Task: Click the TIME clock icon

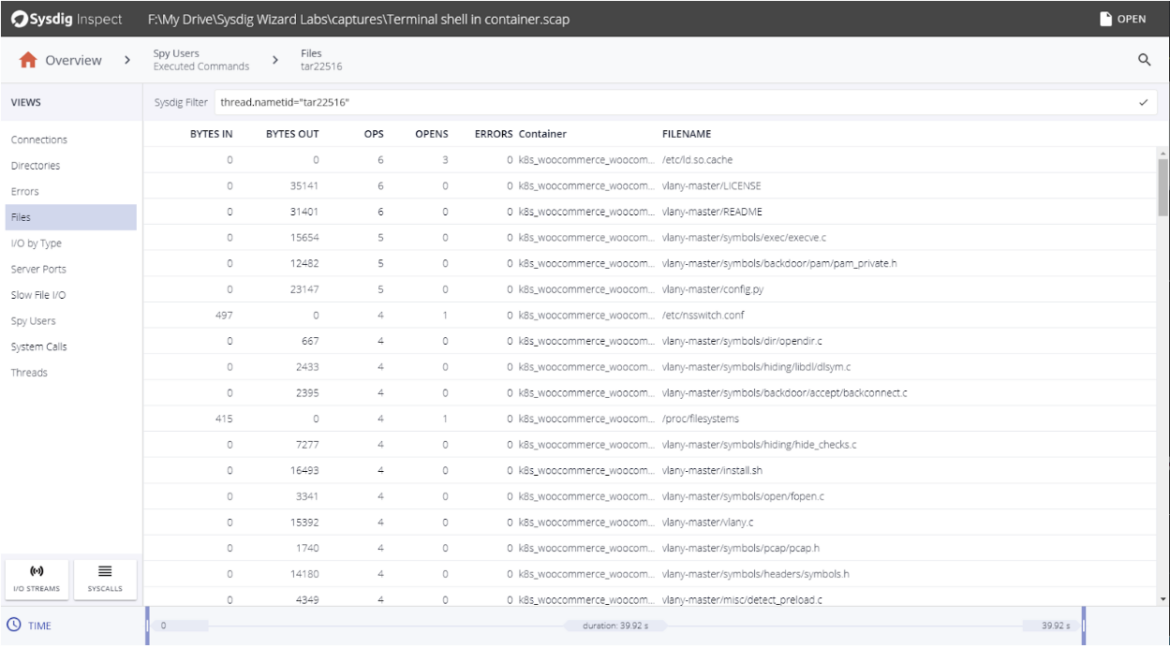Action: click(x=13, y=625)
